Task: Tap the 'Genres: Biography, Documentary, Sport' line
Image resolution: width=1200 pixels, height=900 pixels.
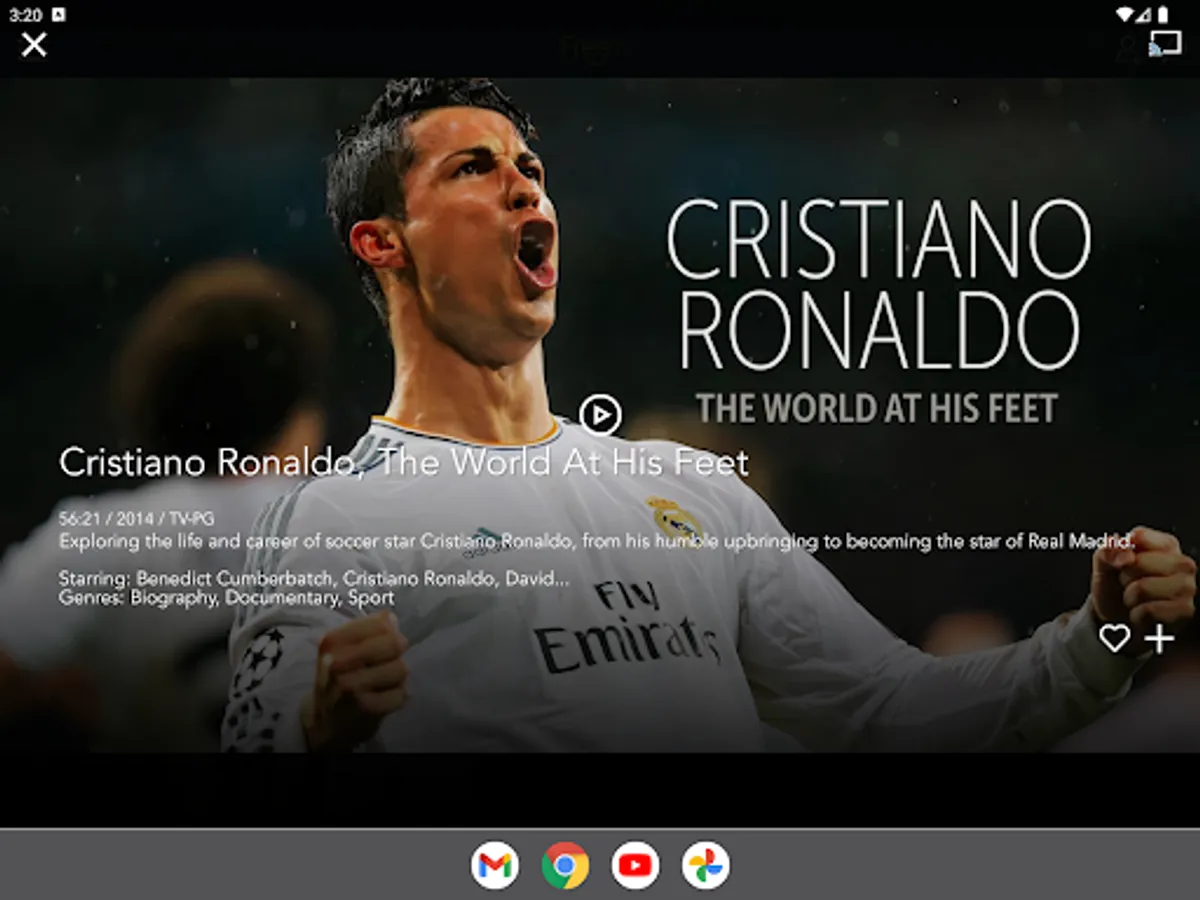Action: pyautogui.click(x=226, y=598)
